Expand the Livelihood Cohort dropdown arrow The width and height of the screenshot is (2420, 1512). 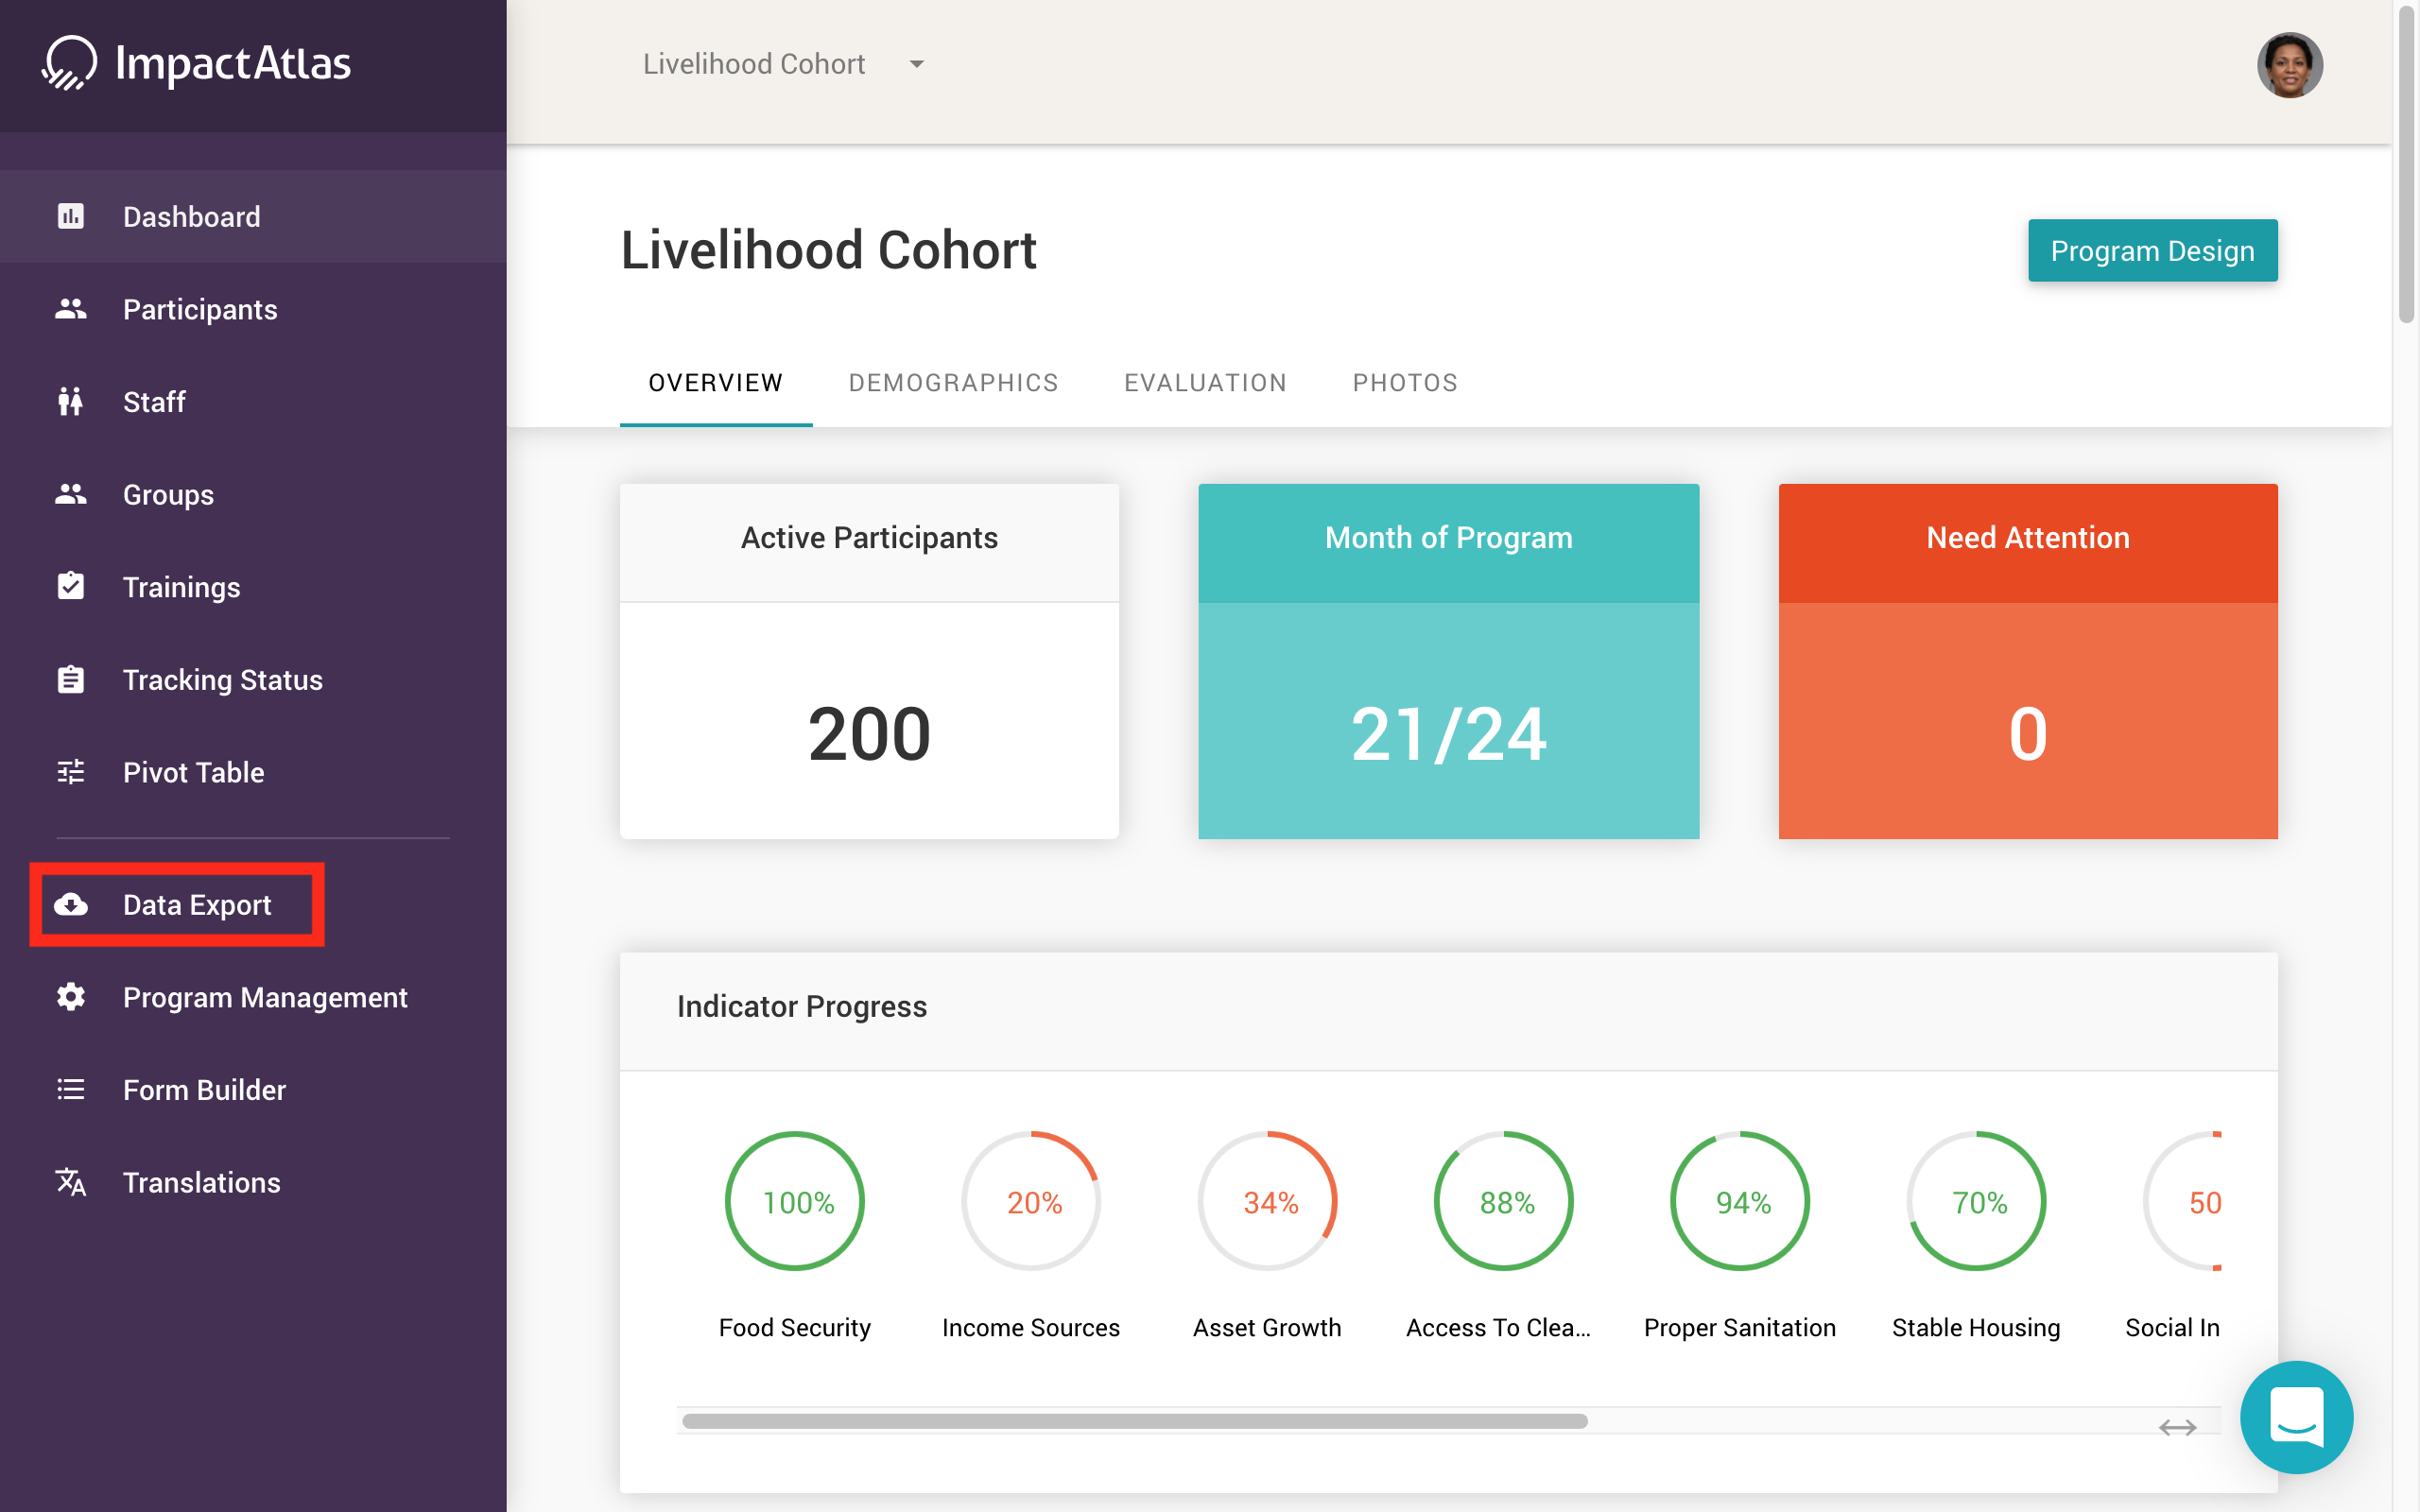pos(916,64)
